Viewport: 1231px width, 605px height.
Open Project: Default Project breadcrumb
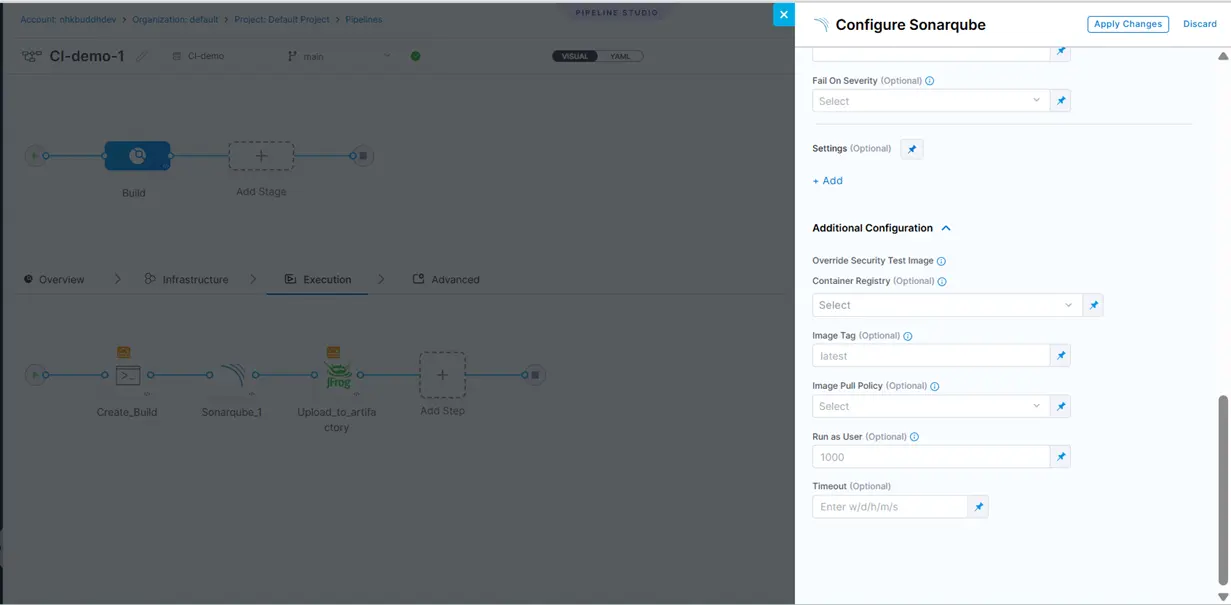click(282, 20)
